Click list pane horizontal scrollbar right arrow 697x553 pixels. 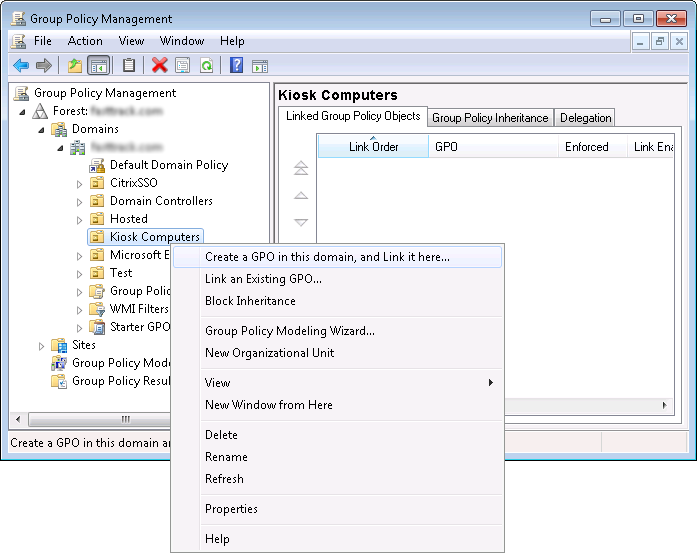(665, 405)
